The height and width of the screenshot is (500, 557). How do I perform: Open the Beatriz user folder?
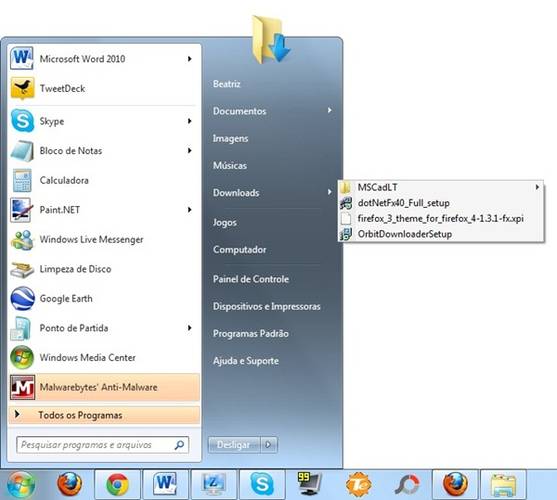(x=227, y=84)
